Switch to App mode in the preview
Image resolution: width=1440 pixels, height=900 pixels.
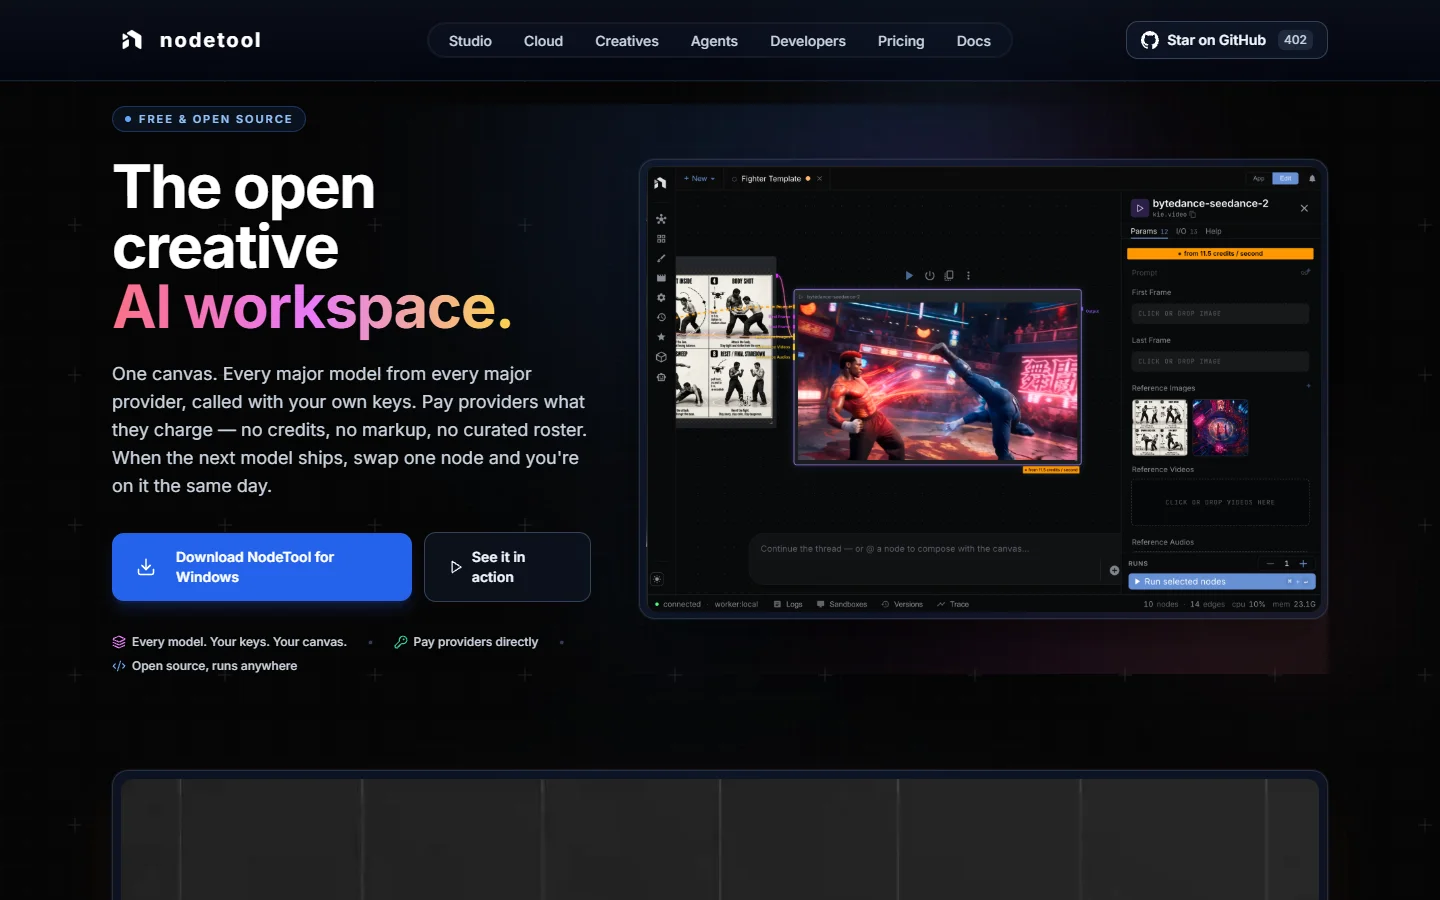[x=1258, y=178]
